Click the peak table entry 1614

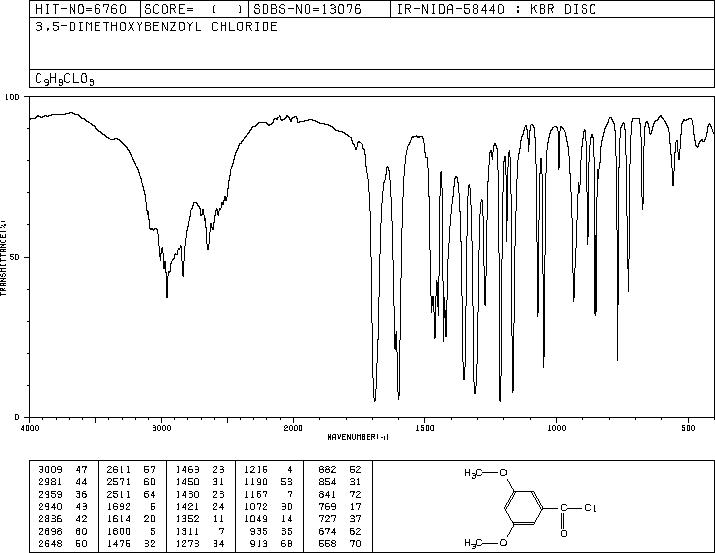point(119,519)
